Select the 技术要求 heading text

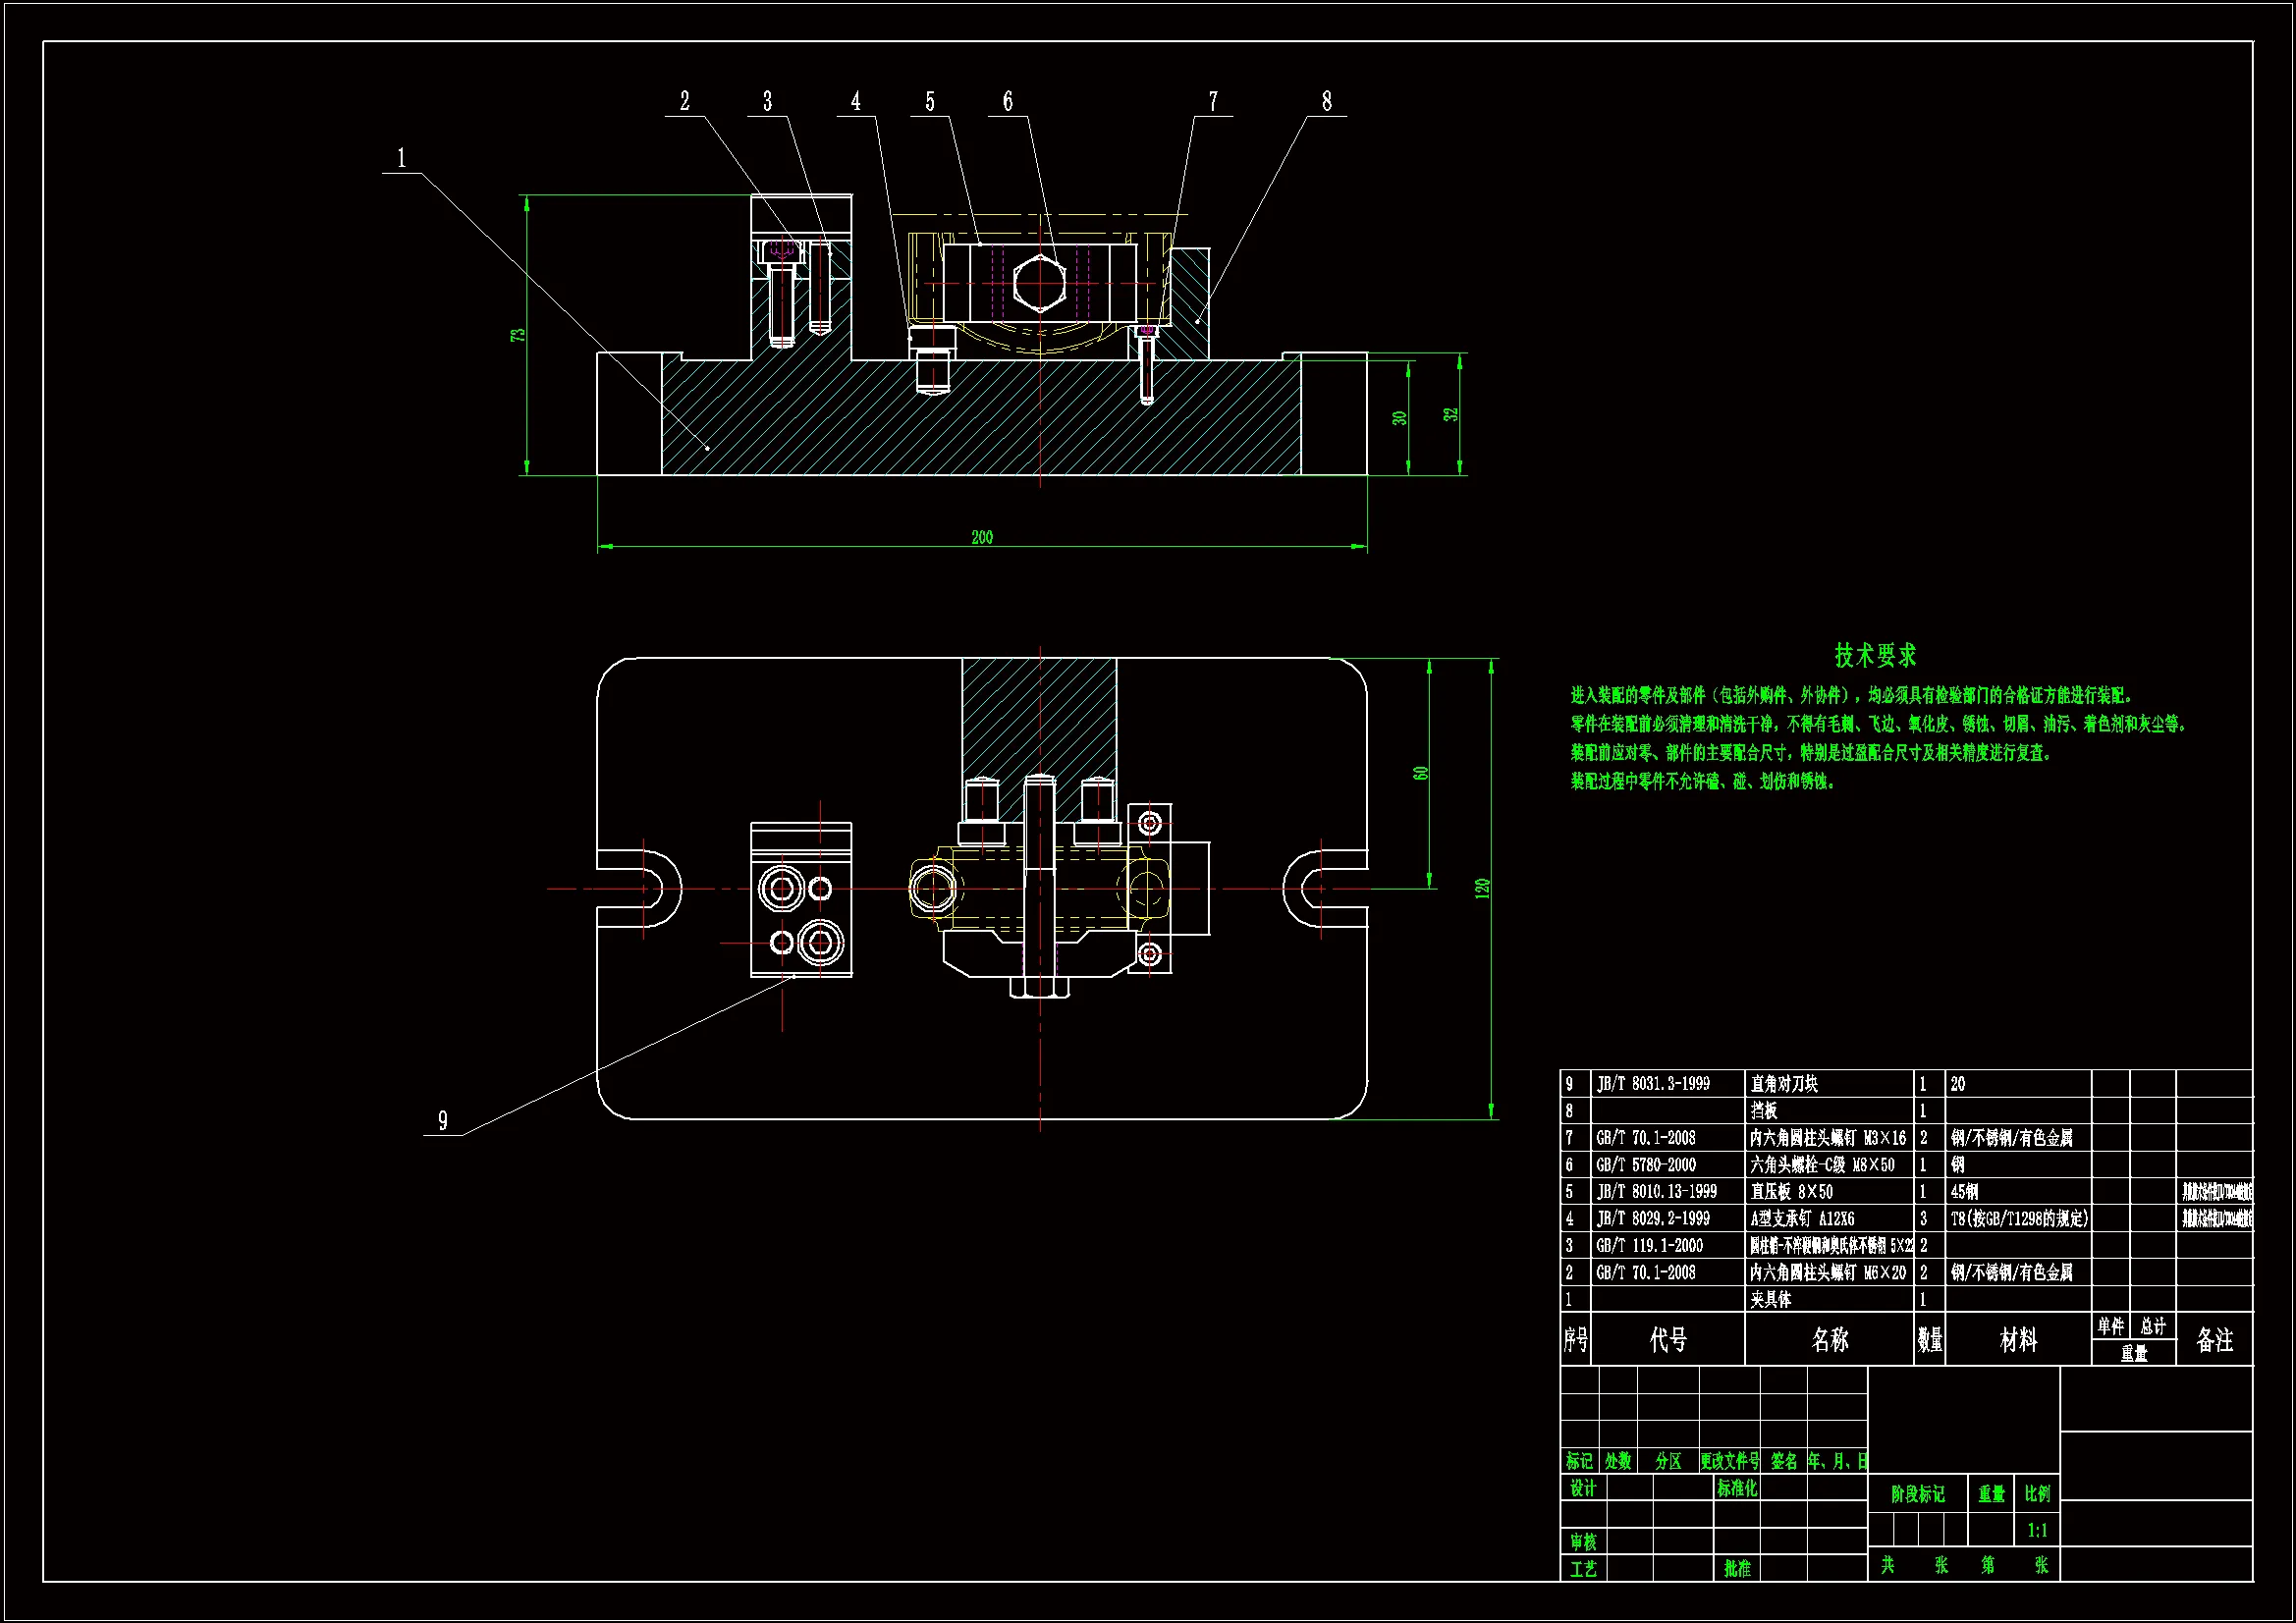point(1875,656)
